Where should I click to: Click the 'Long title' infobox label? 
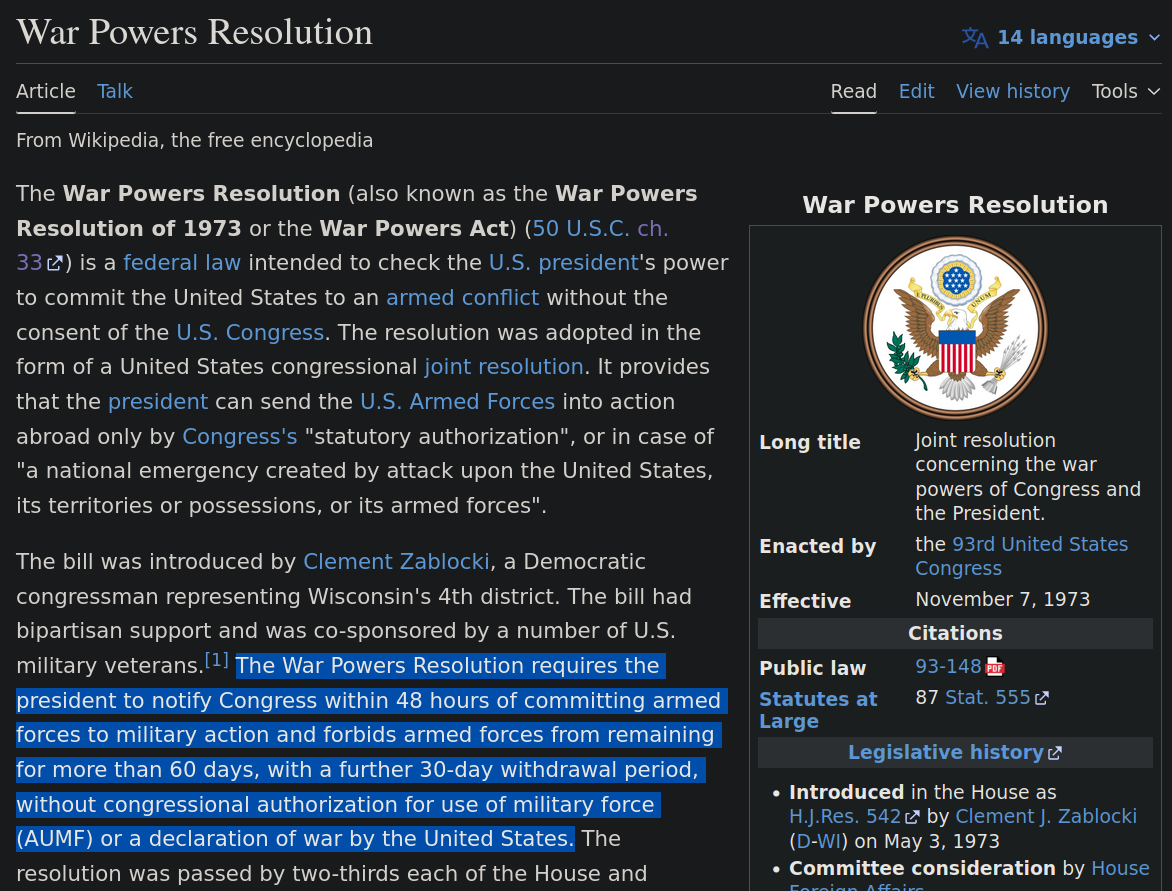[x=809, y=443]
